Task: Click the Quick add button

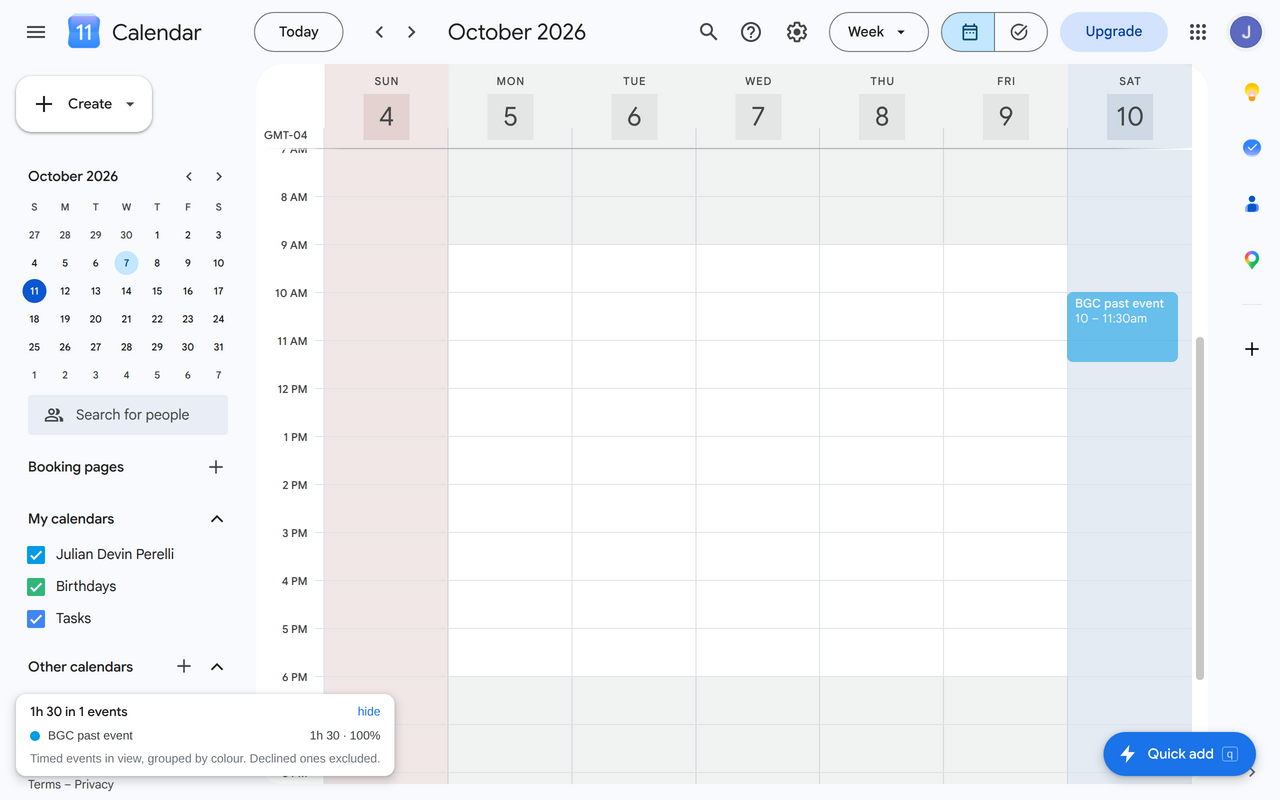Action: (x=1179, y=754)
